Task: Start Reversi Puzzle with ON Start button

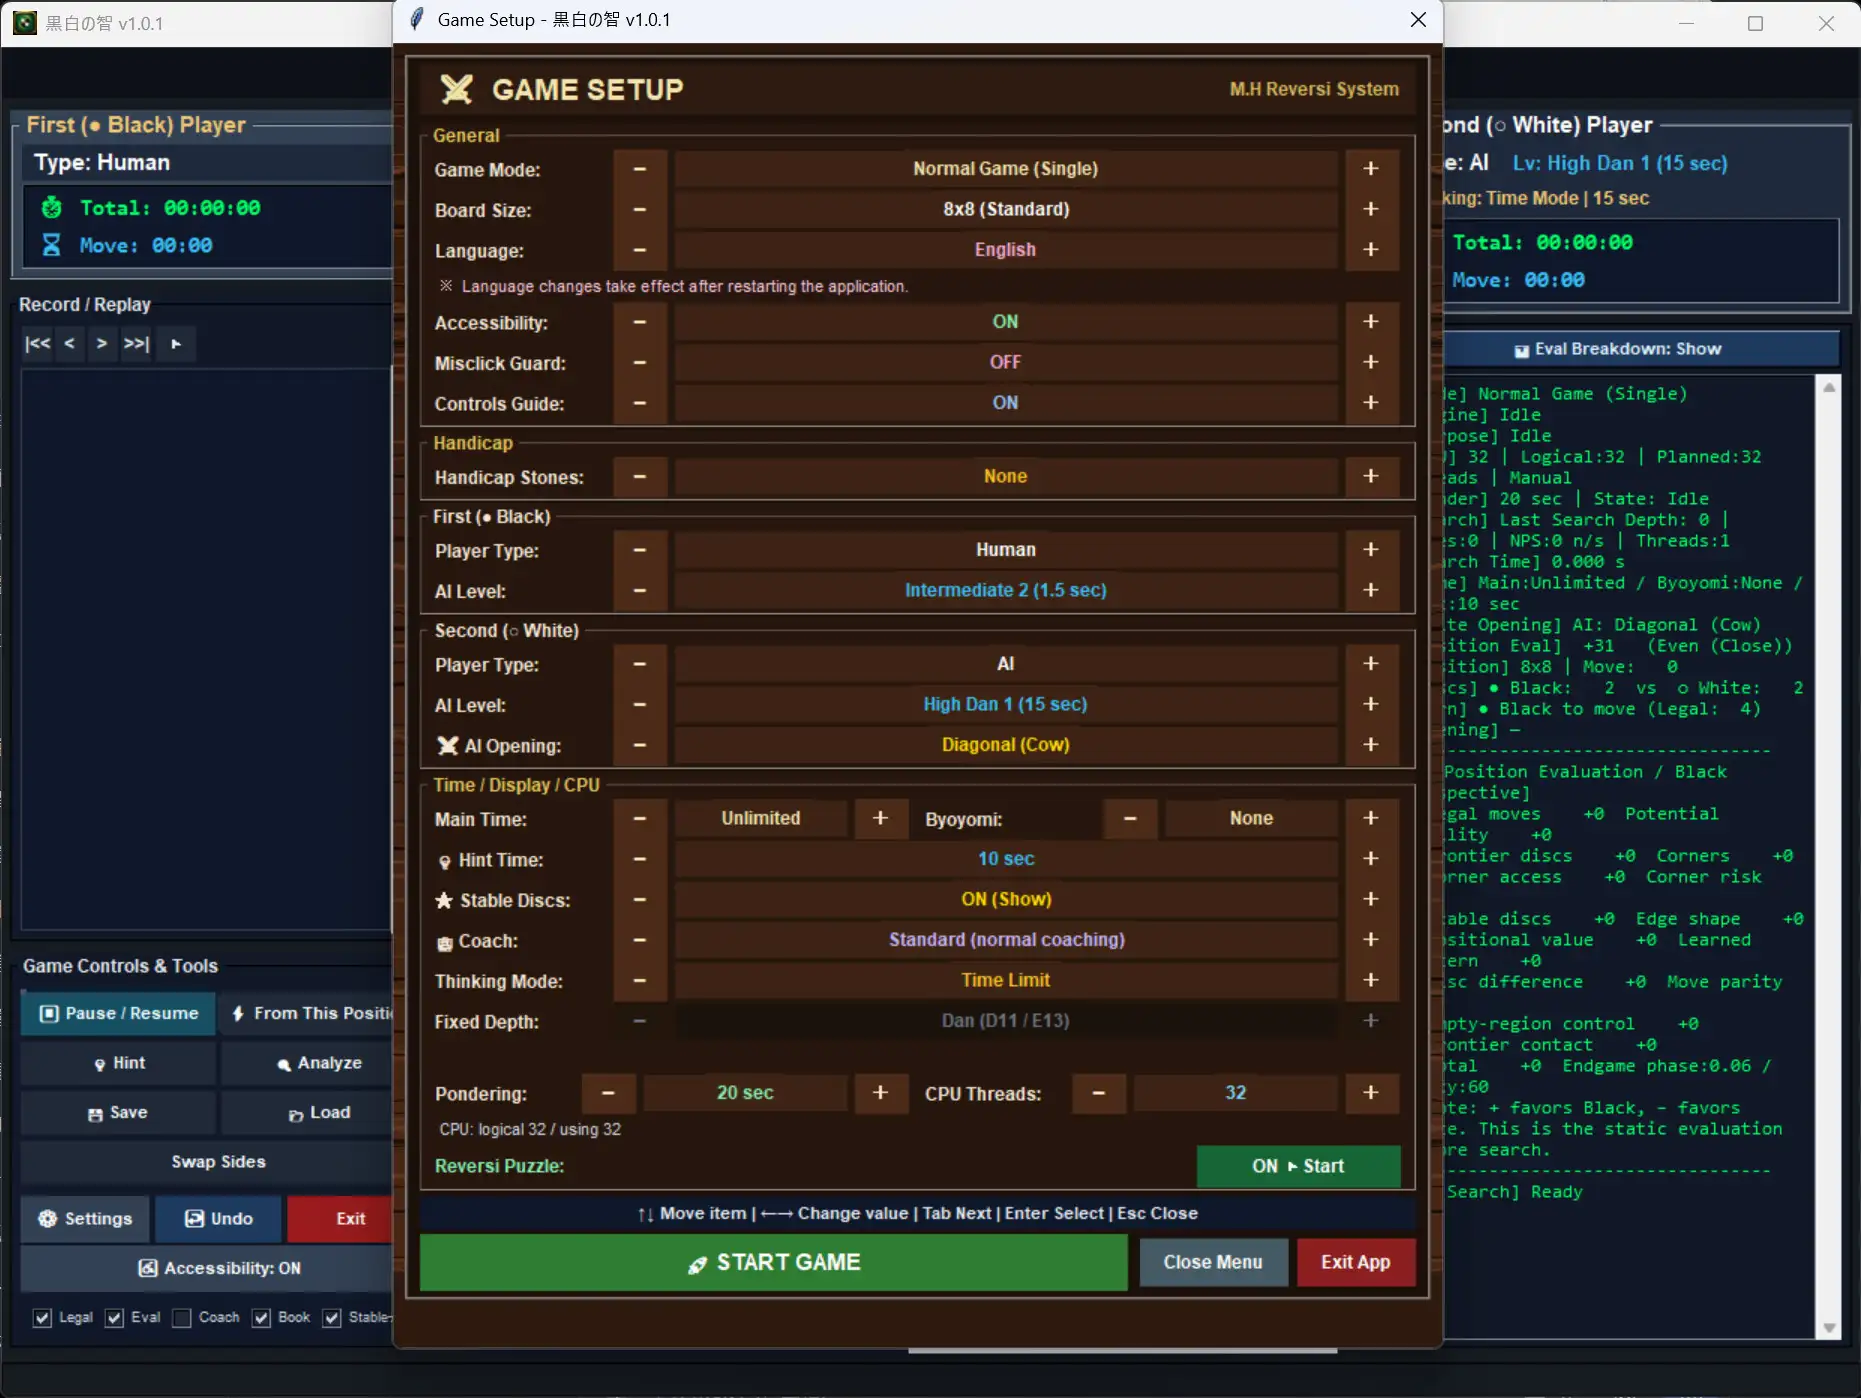Action: (x=1298, y=1166)
